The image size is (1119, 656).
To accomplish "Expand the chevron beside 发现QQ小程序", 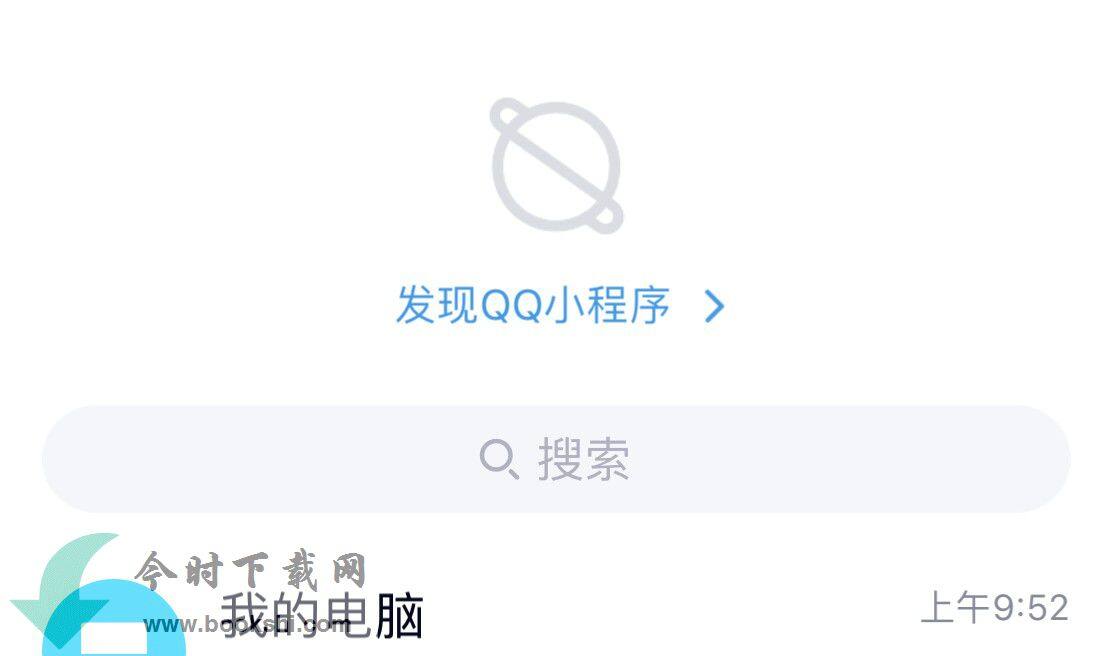I will 714,306.
